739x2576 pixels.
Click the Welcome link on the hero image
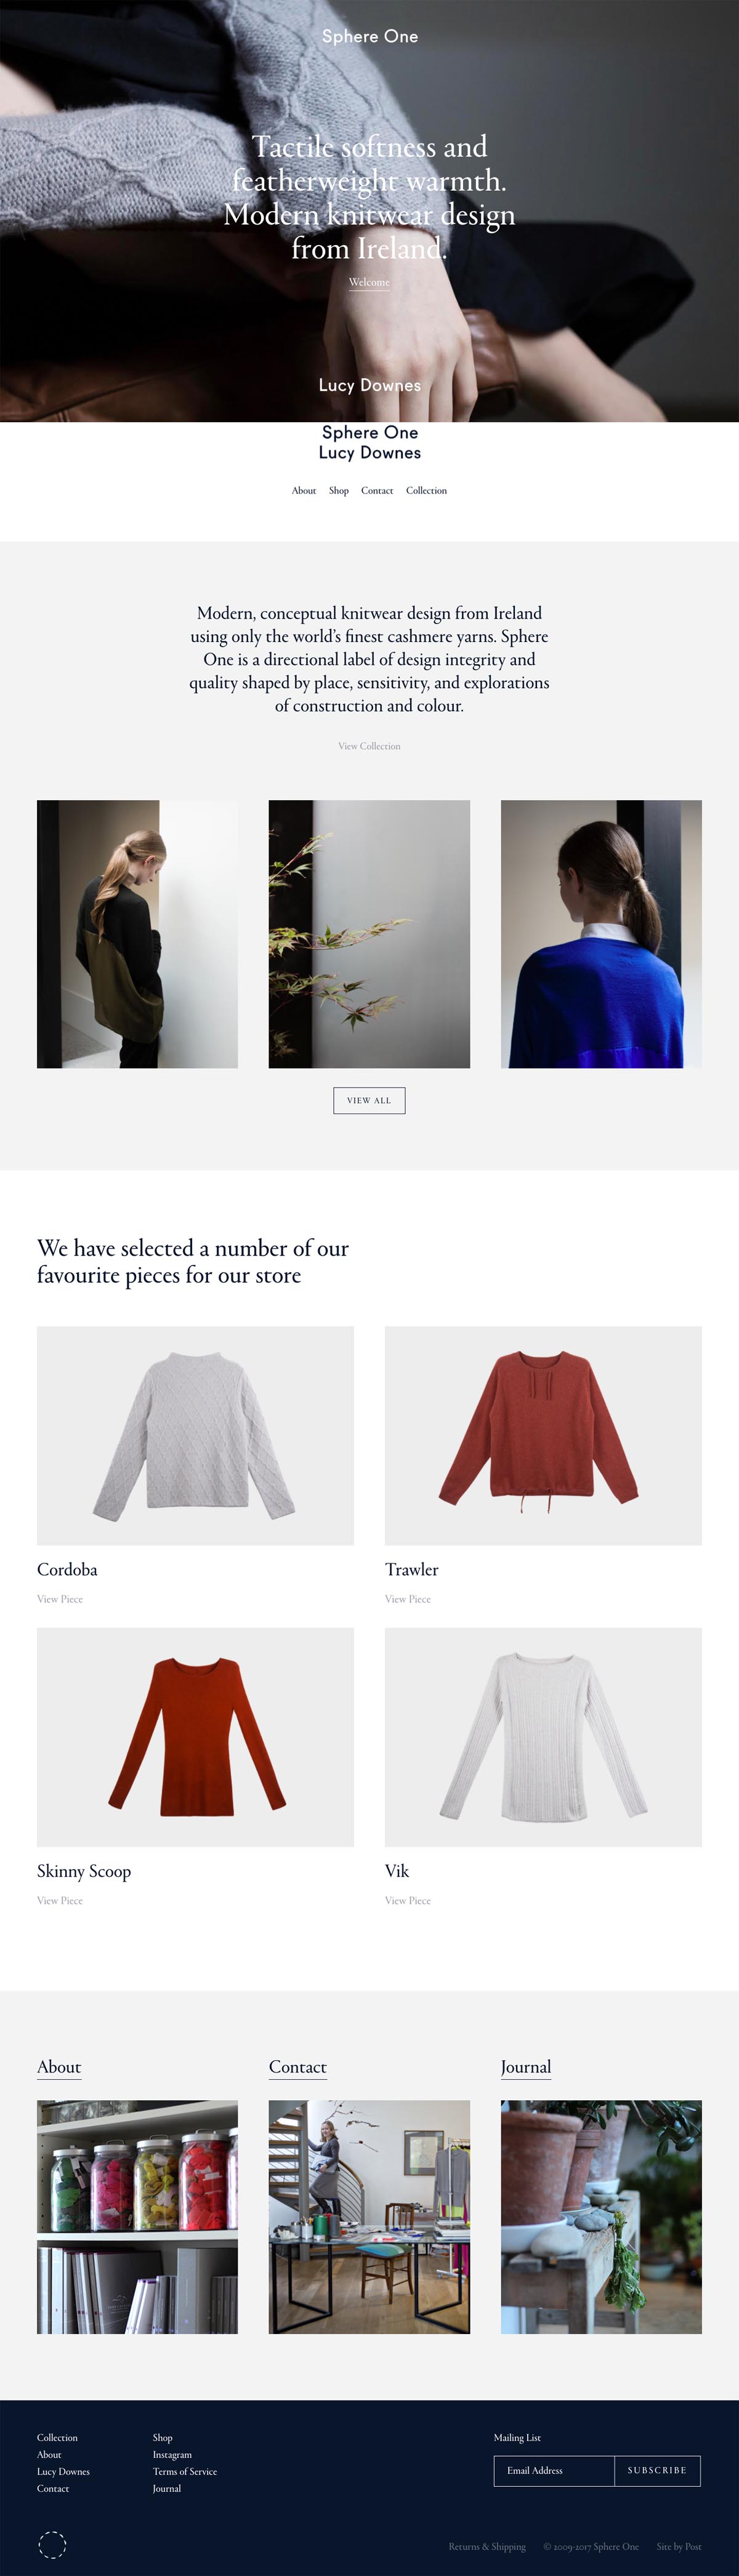coord(369,283)
